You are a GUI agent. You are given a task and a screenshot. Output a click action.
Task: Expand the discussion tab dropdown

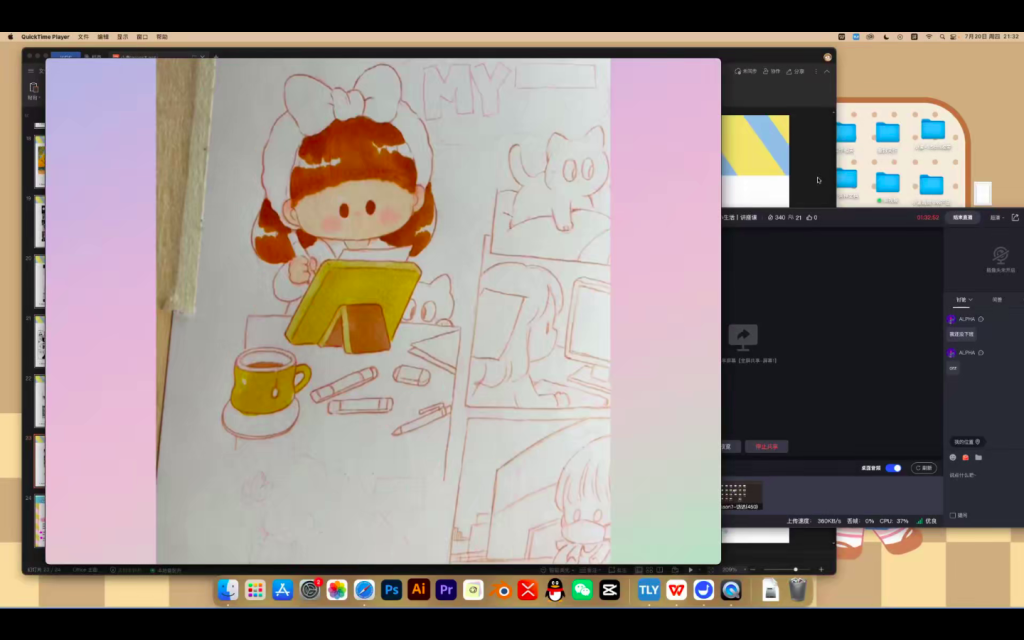963,299
